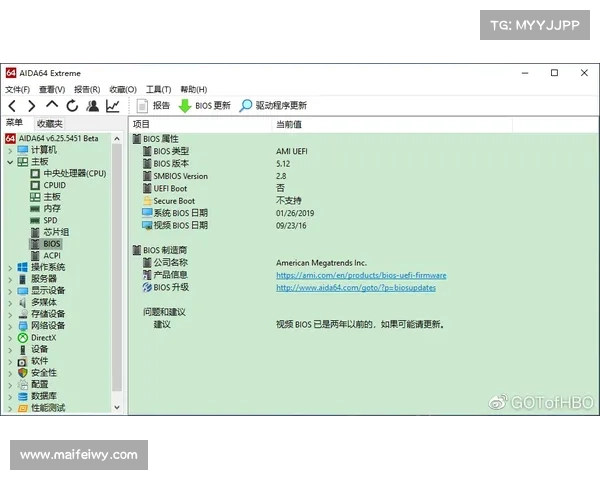
Task: Open the aida64.com biosupdates link
Action: pyautogui.click(x=356, y=287)
